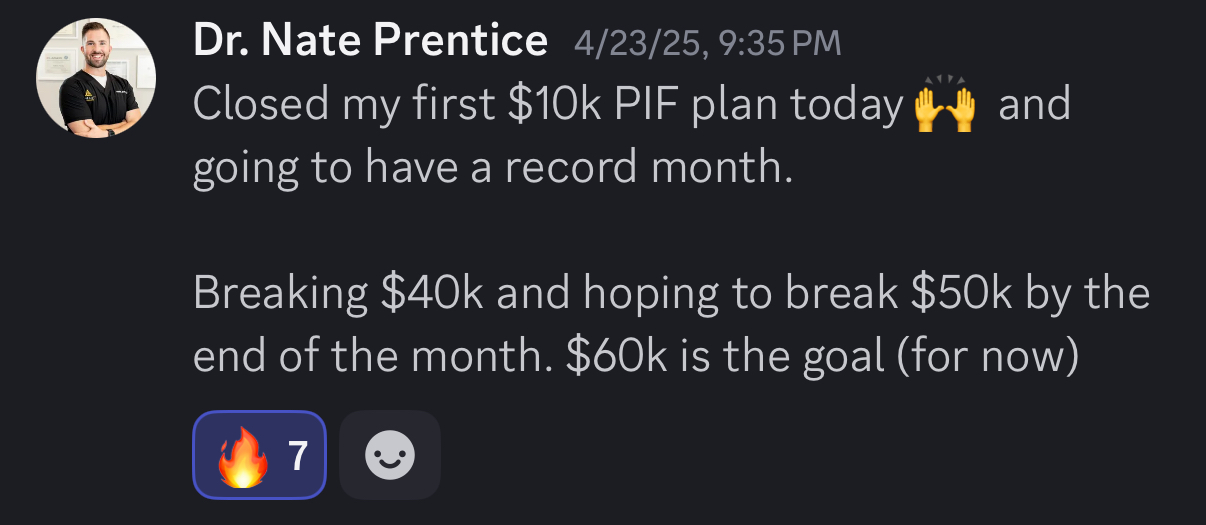Click the reaction count number 7
The image size is (1206, 525).
click(298, 456)
